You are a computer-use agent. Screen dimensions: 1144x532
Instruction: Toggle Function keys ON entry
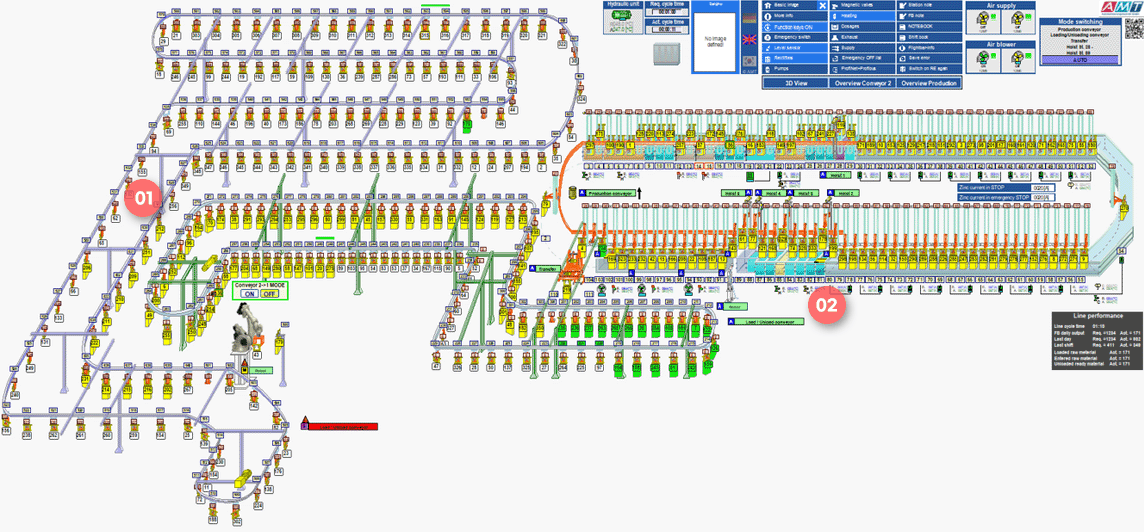(793, 26)
